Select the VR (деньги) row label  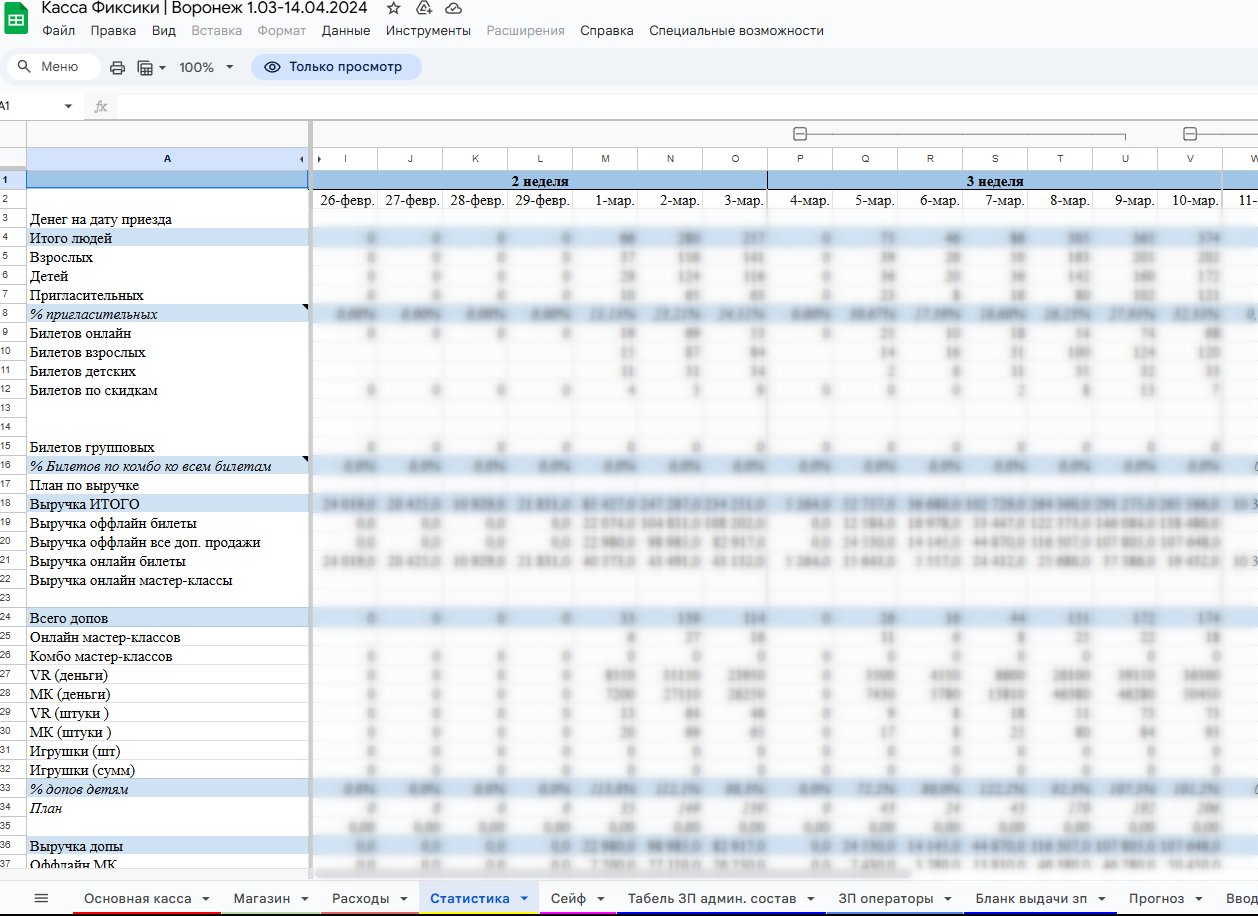coord(167,675)
